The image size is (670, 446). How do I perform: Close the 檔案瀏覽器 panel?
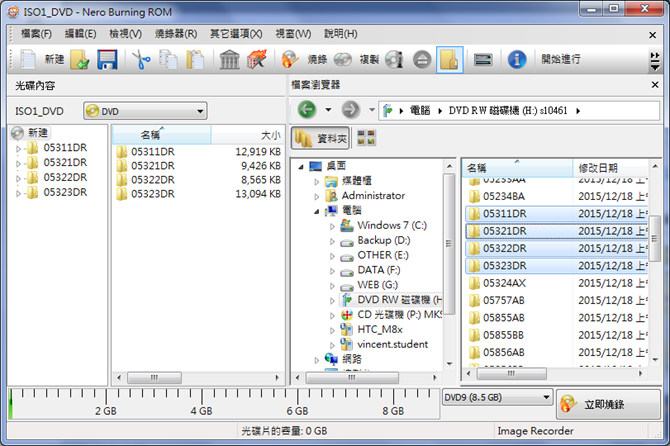[655, 85]
